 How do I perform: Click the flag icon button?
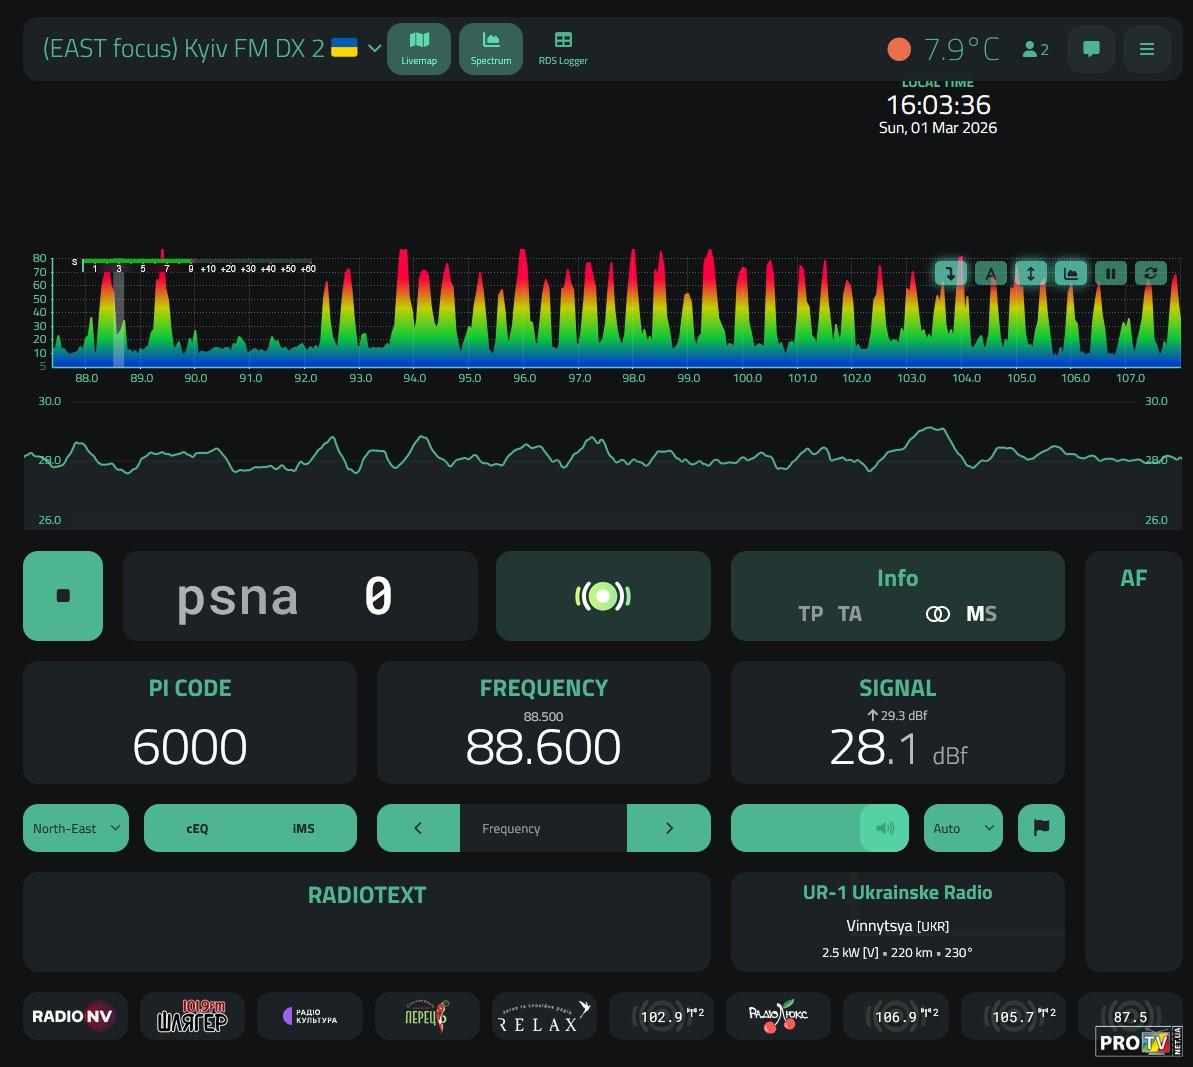pos(1041,828)
